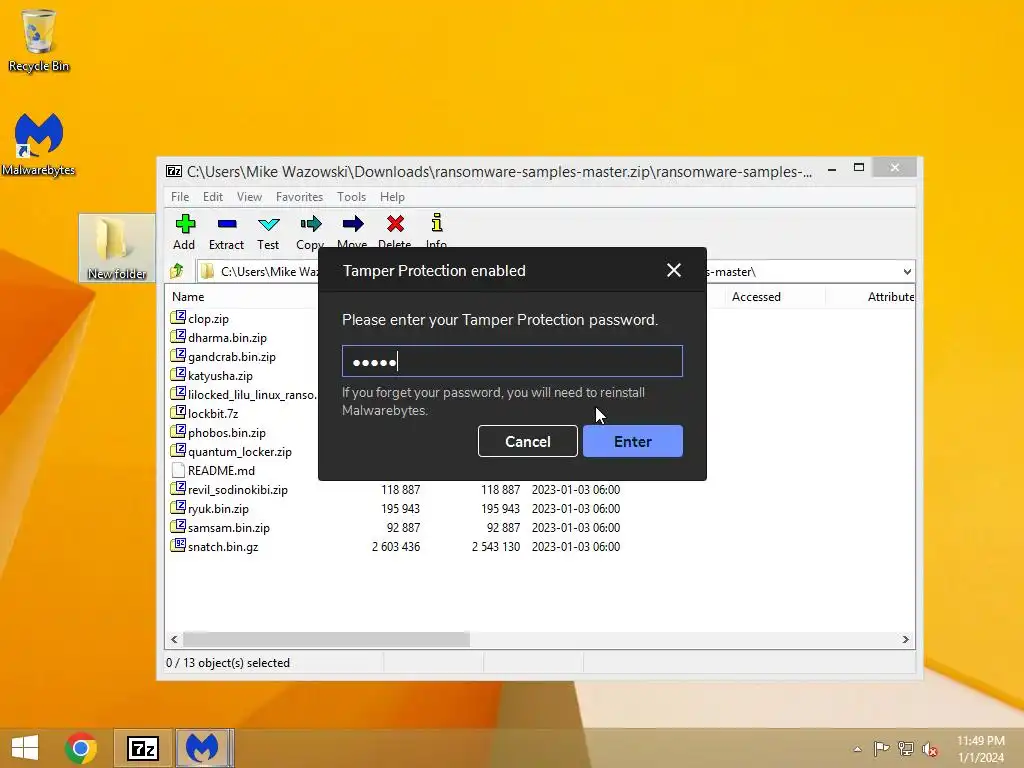Open the Favorites menu

tap(299, 197)
